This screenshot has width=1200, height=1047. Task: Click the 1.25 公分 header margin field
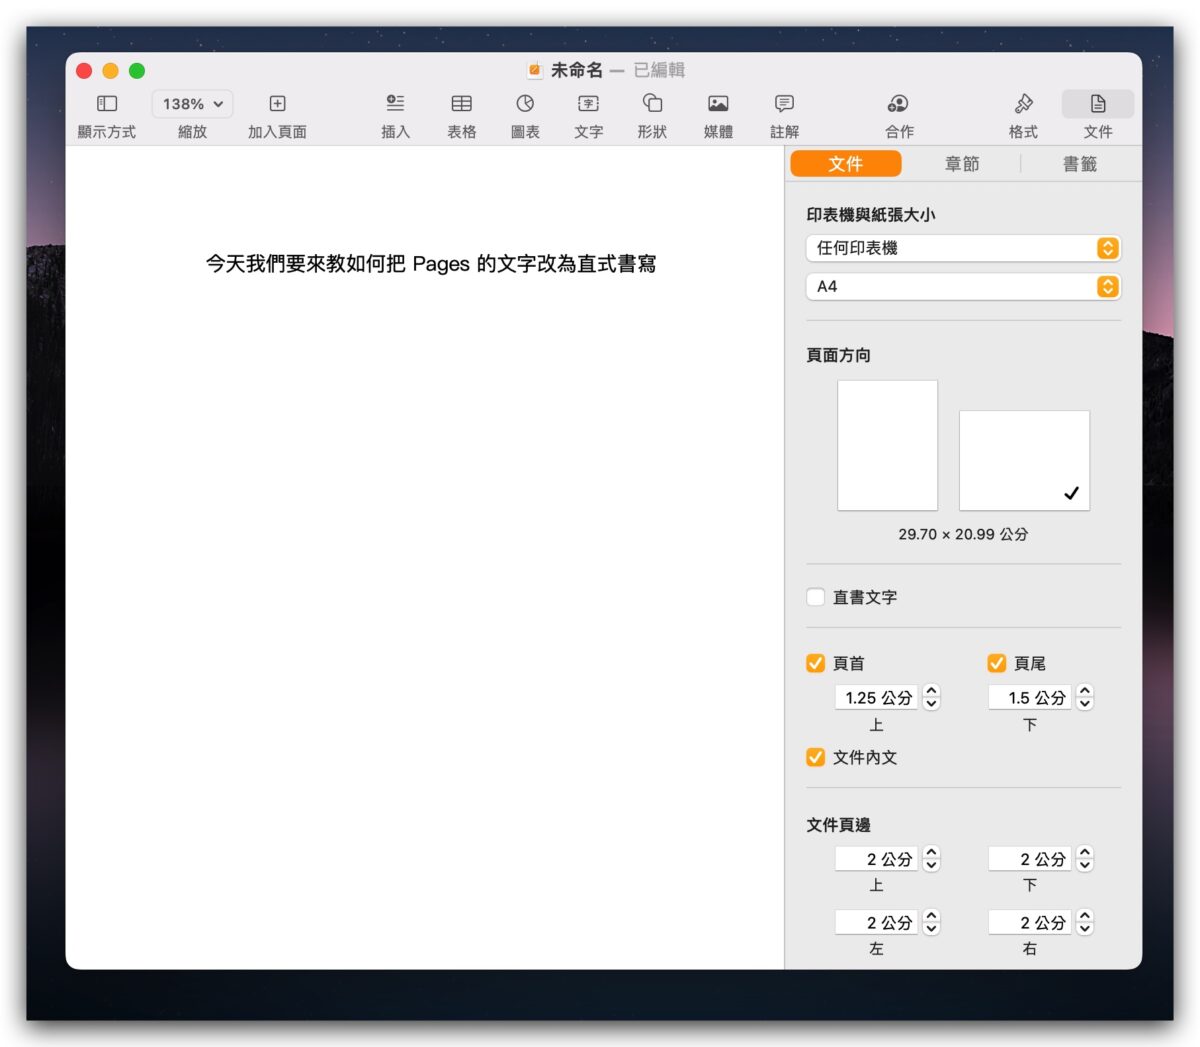876,697
